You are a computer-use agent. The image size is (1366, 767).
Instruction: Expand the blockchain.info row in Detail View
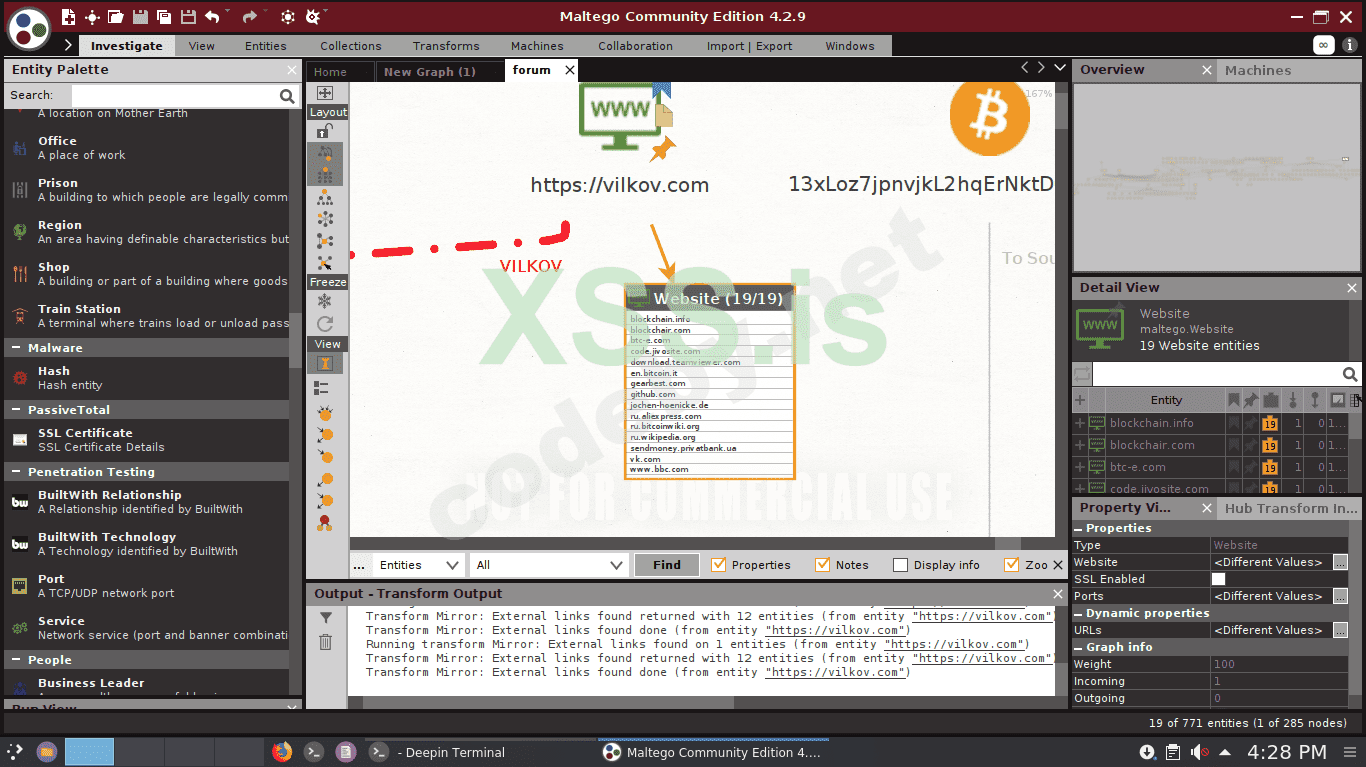click(x=1080, y=423)
